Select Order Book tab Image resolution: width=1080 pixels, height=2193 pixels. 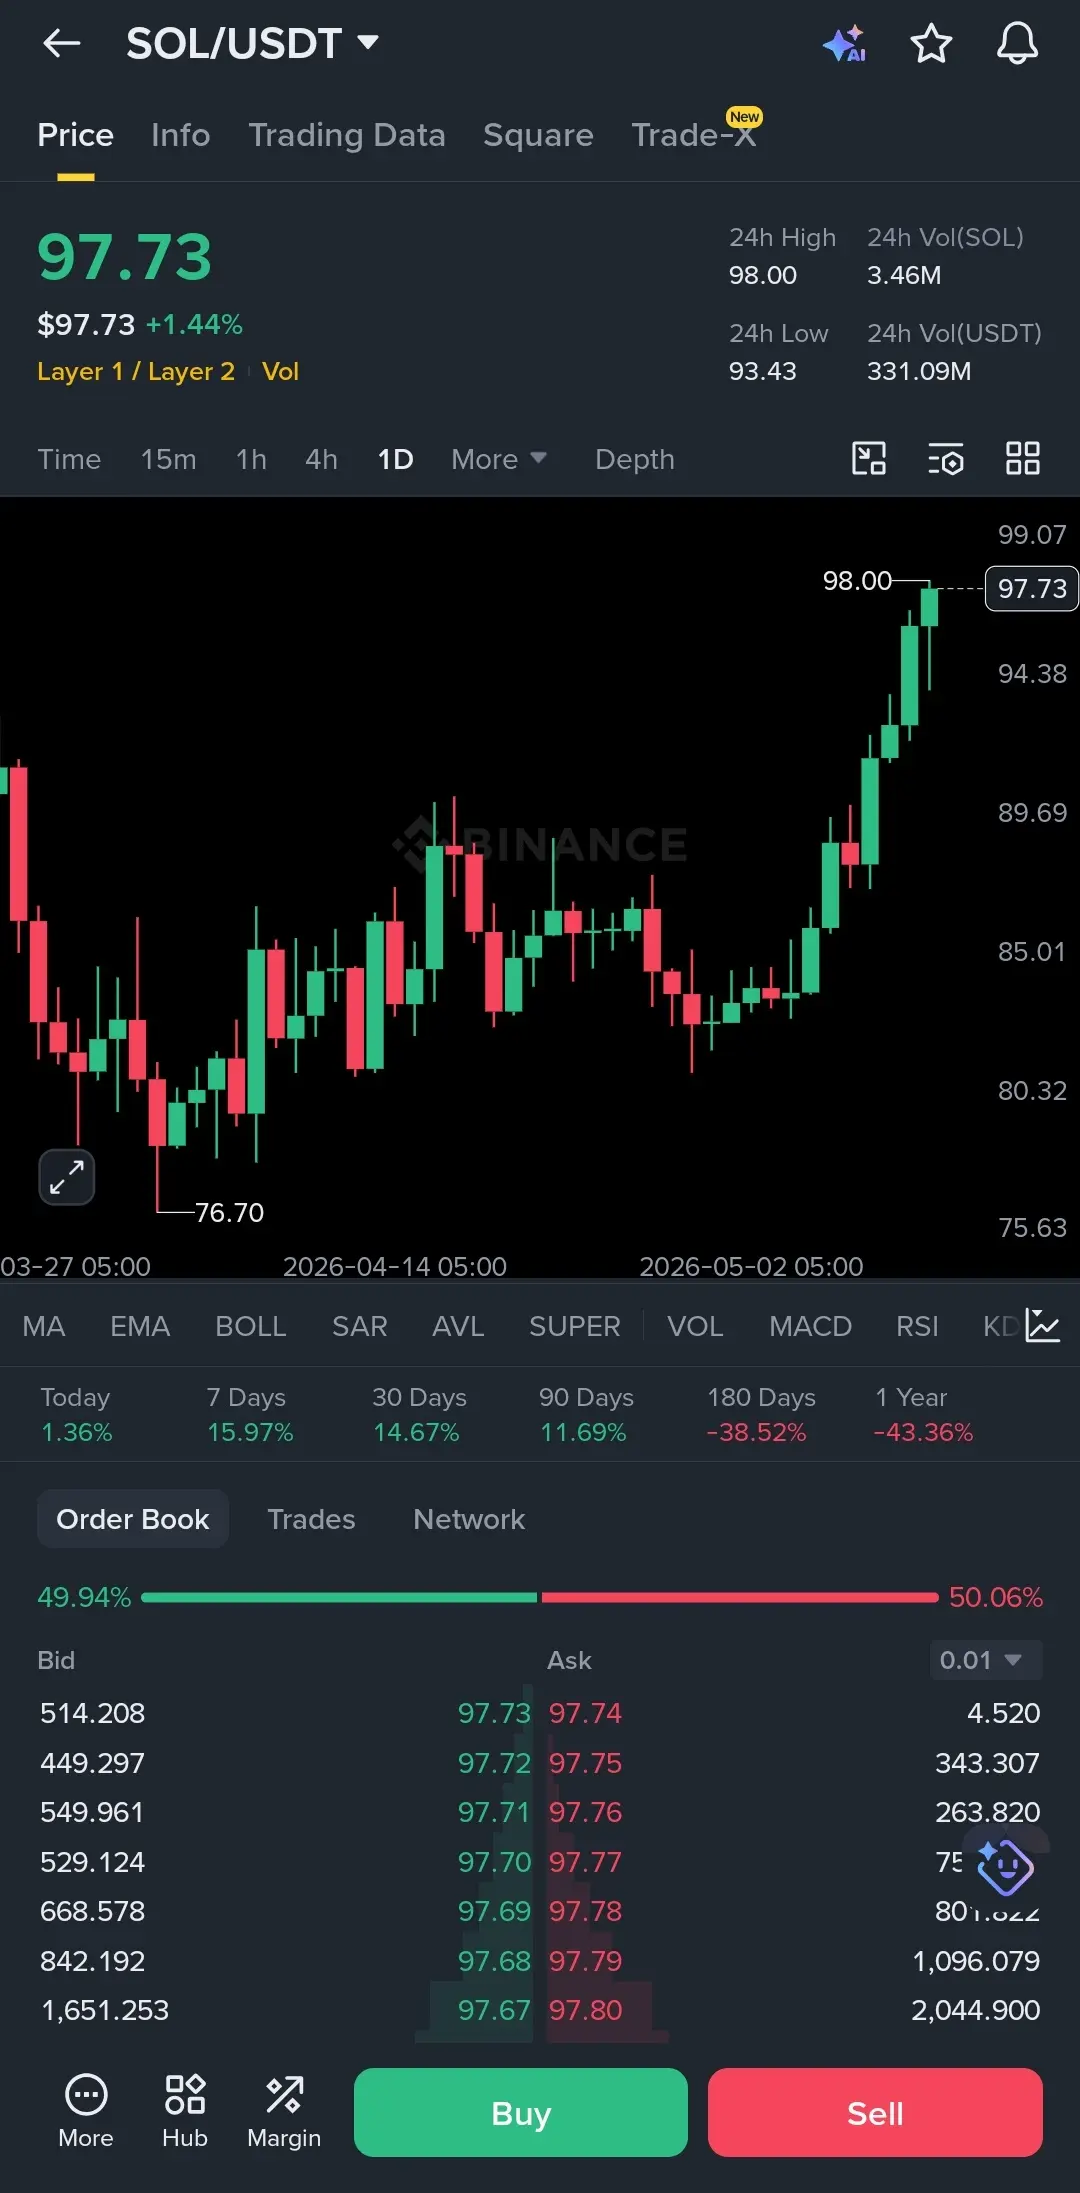tap(133, 1519)
